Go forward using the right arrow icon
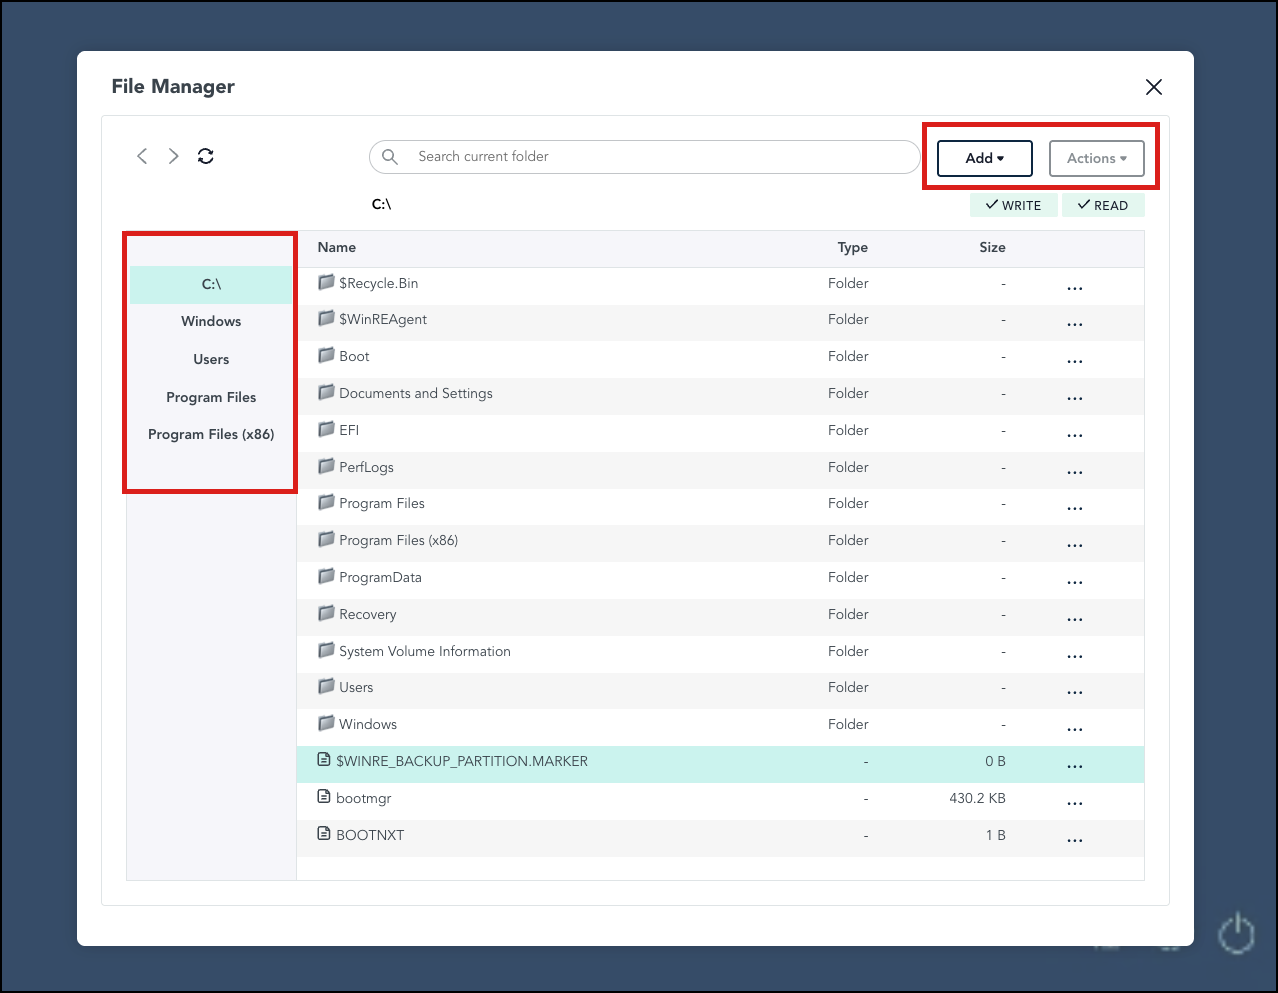Screen dimensions: 1278x993 point(172,156)
